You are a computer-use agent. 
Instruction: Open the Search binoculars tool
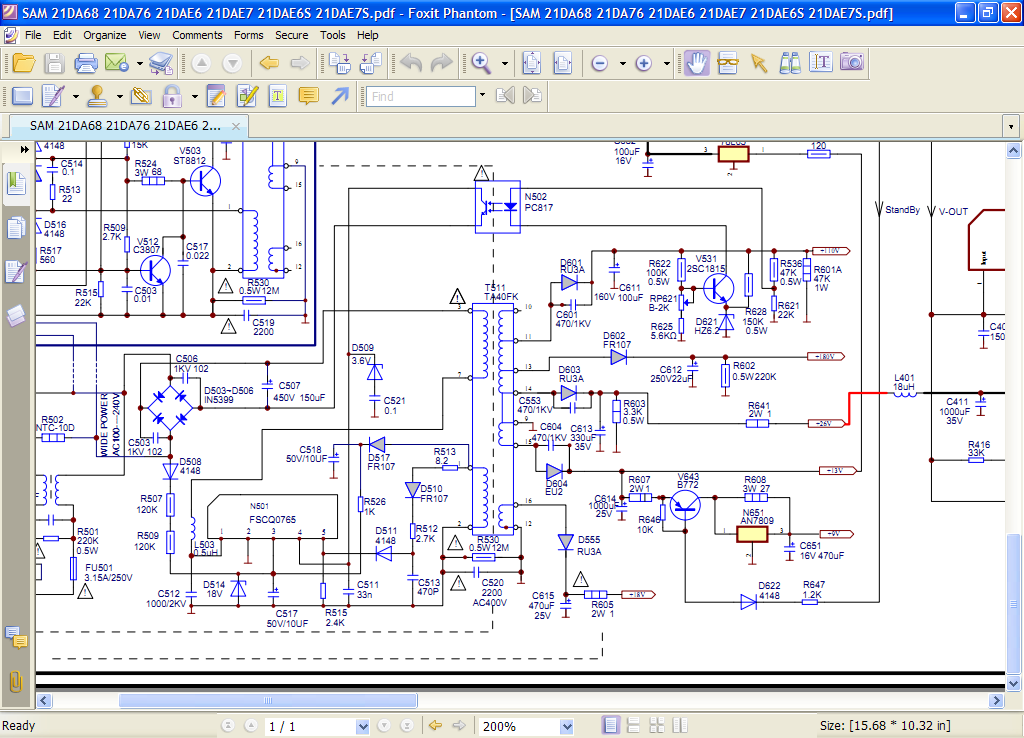(x=790, y=63)
